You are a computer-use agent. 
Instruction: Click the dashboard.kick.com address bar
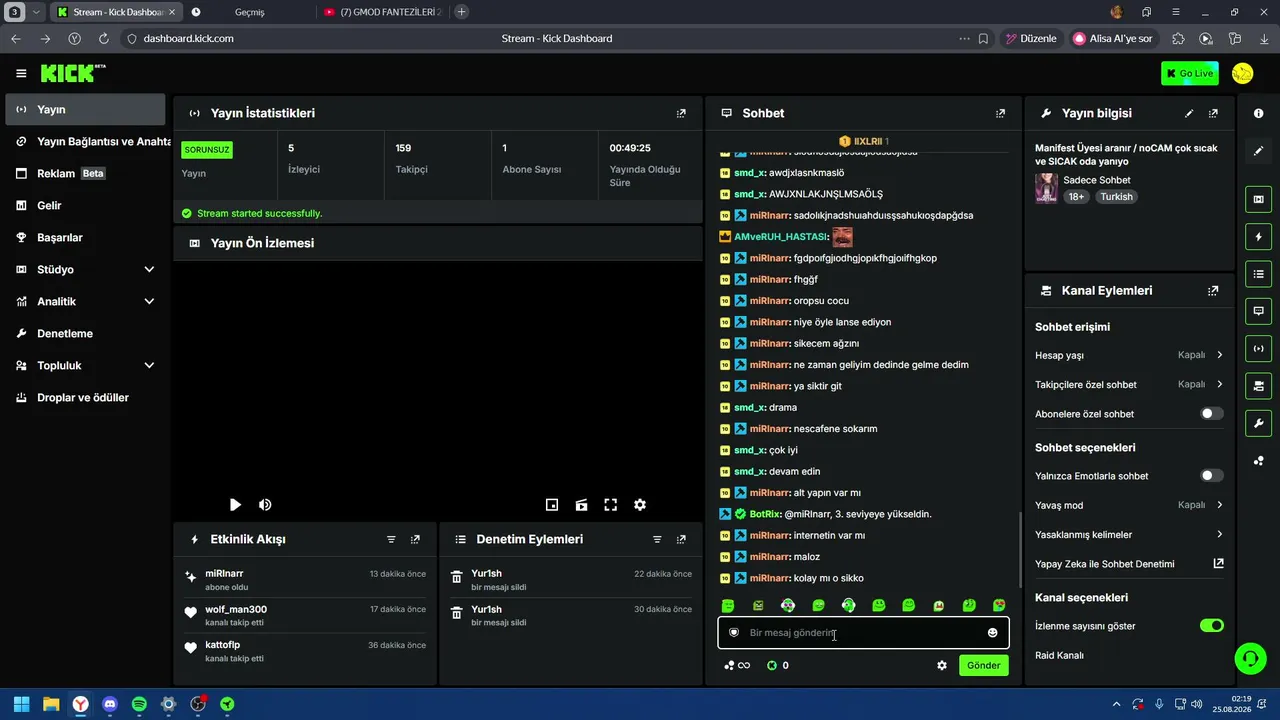(188, 39)
